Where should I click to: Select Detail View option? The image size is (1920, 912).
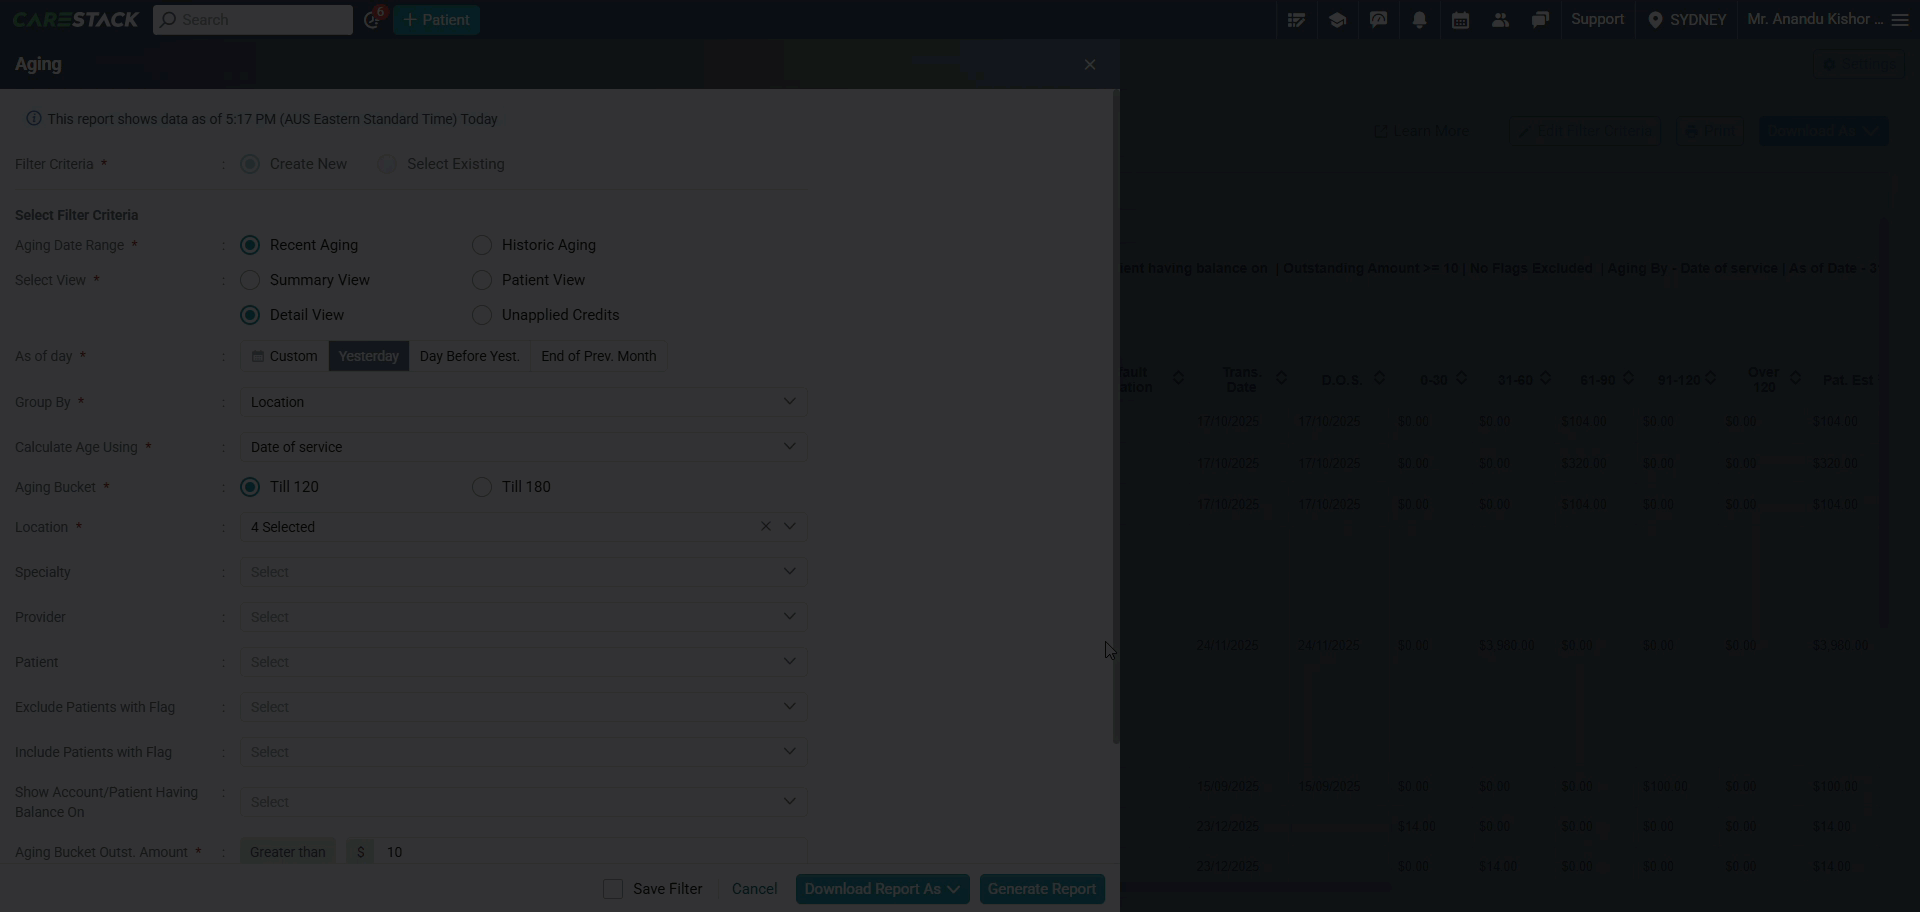click(250, 315)
